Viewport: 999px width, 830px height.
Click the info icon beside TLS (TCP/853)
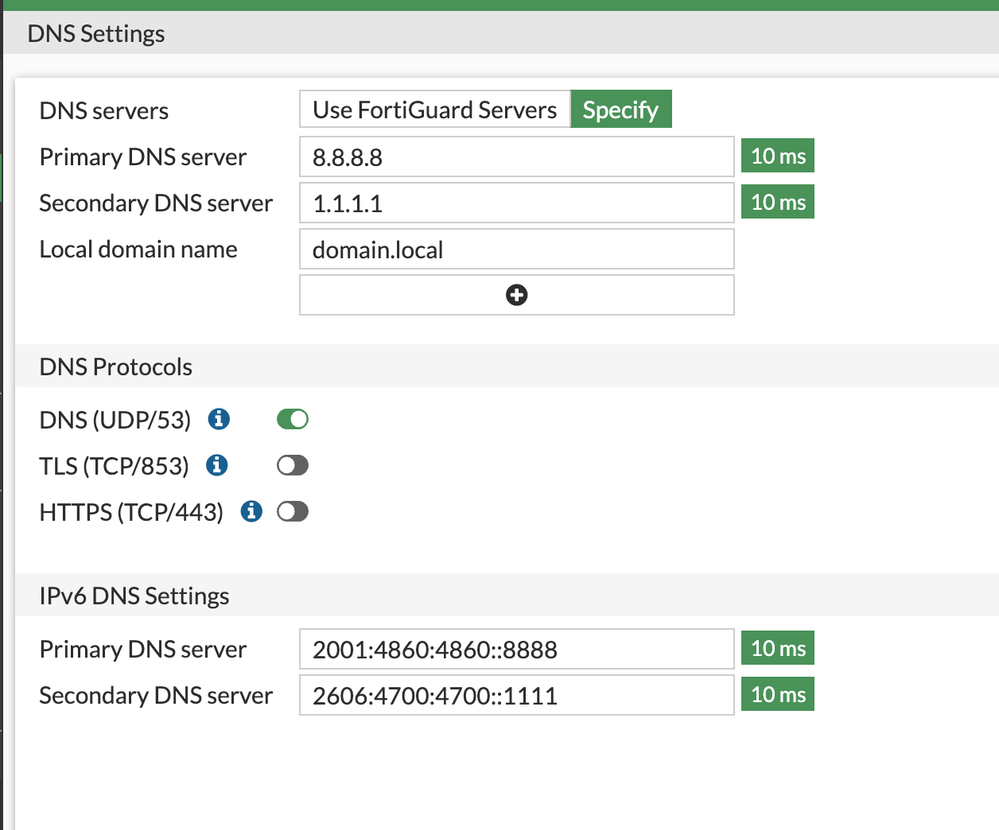click(x=216, y=465)
